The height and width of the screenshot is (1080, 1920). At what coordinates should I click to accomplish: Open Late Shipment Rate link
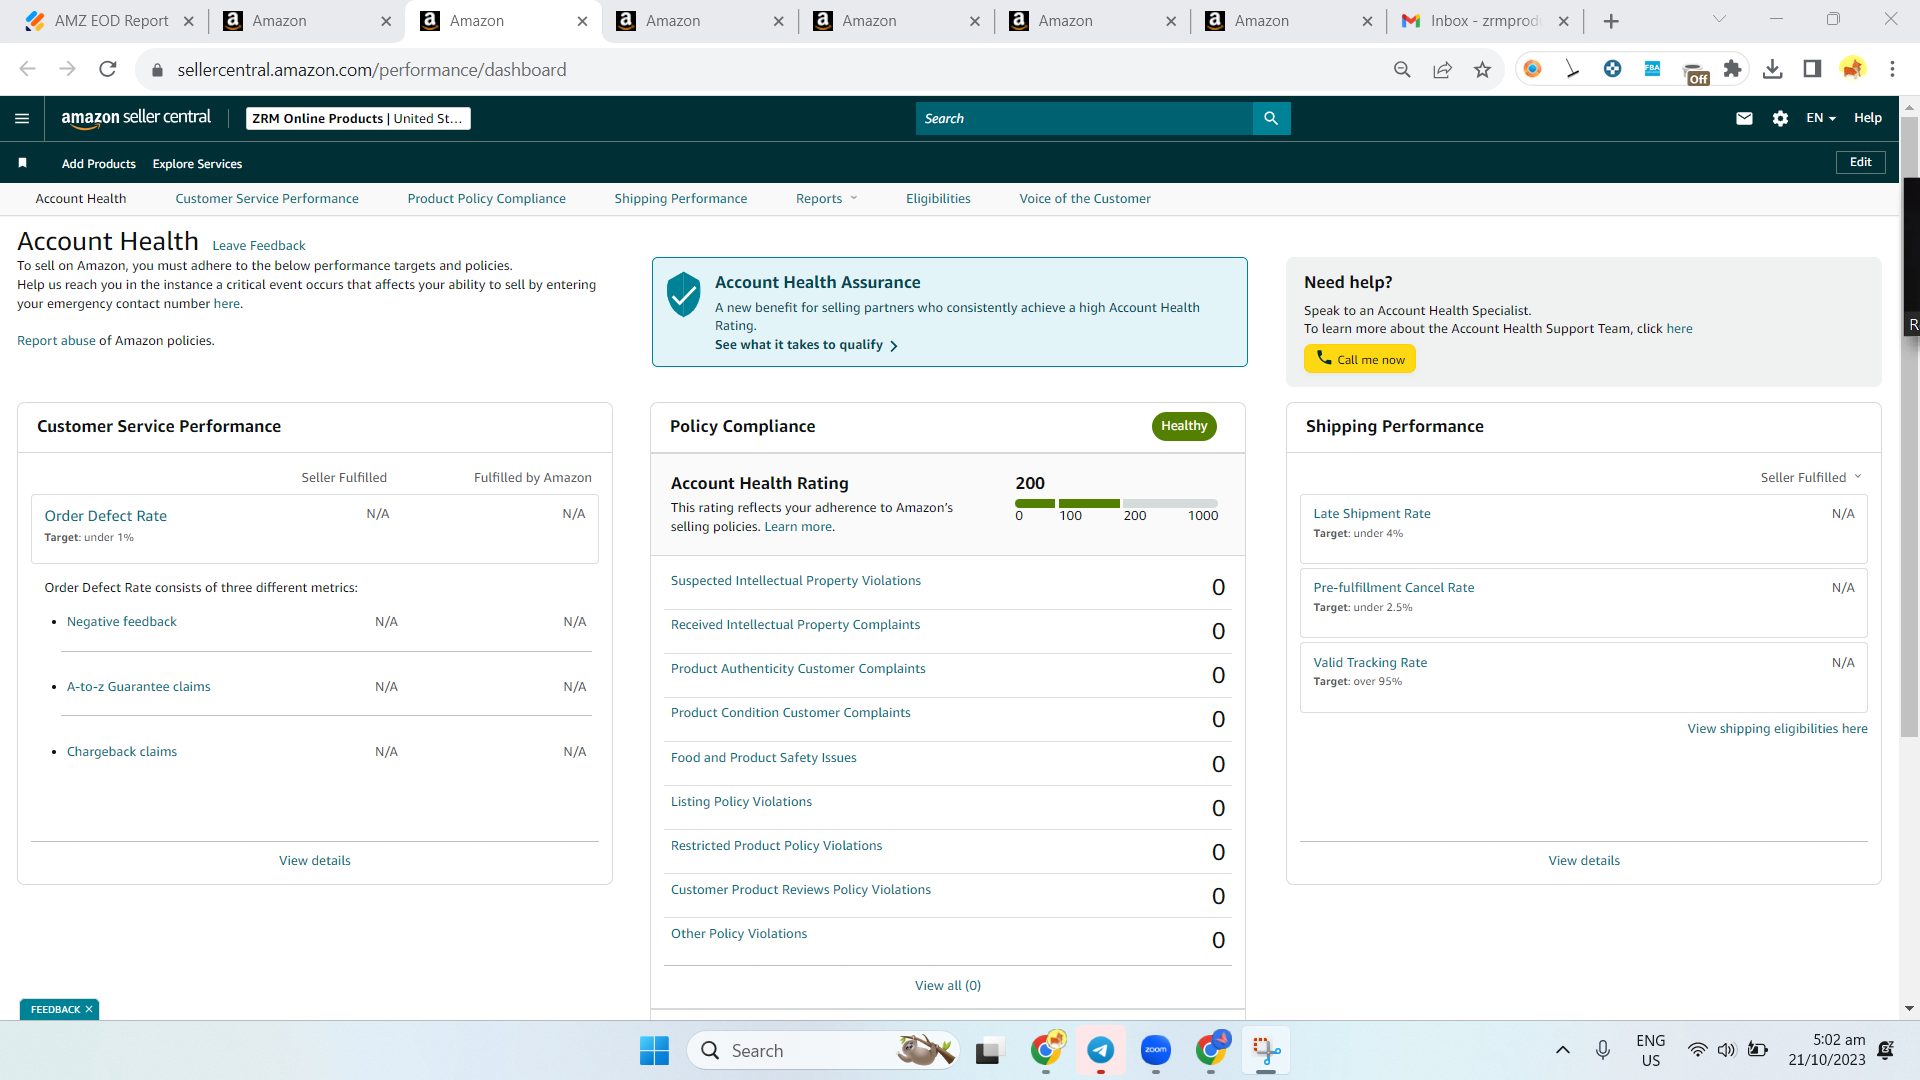pyautogui.click(x=1372, y=513)
